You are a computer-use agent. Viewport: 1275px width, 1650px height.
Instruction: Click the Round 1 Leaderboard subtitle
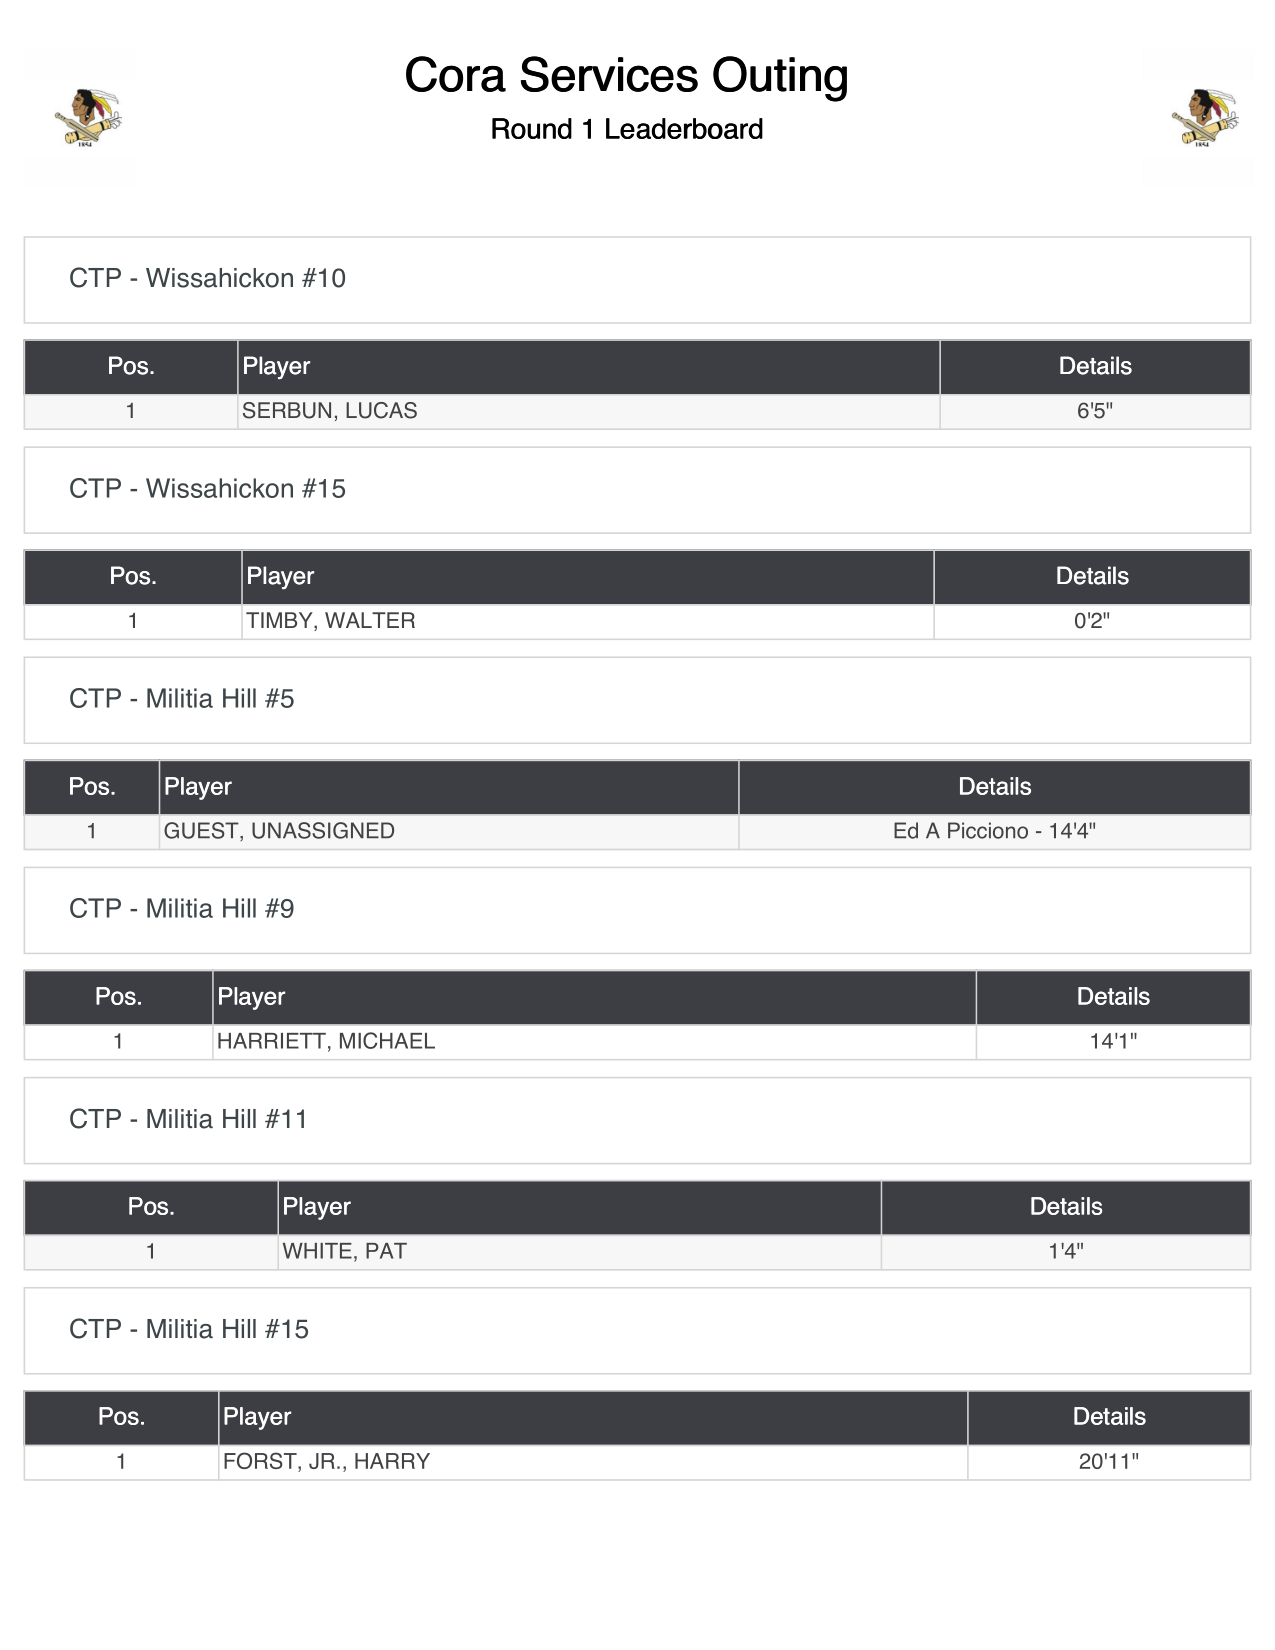[x=626, y=129]
